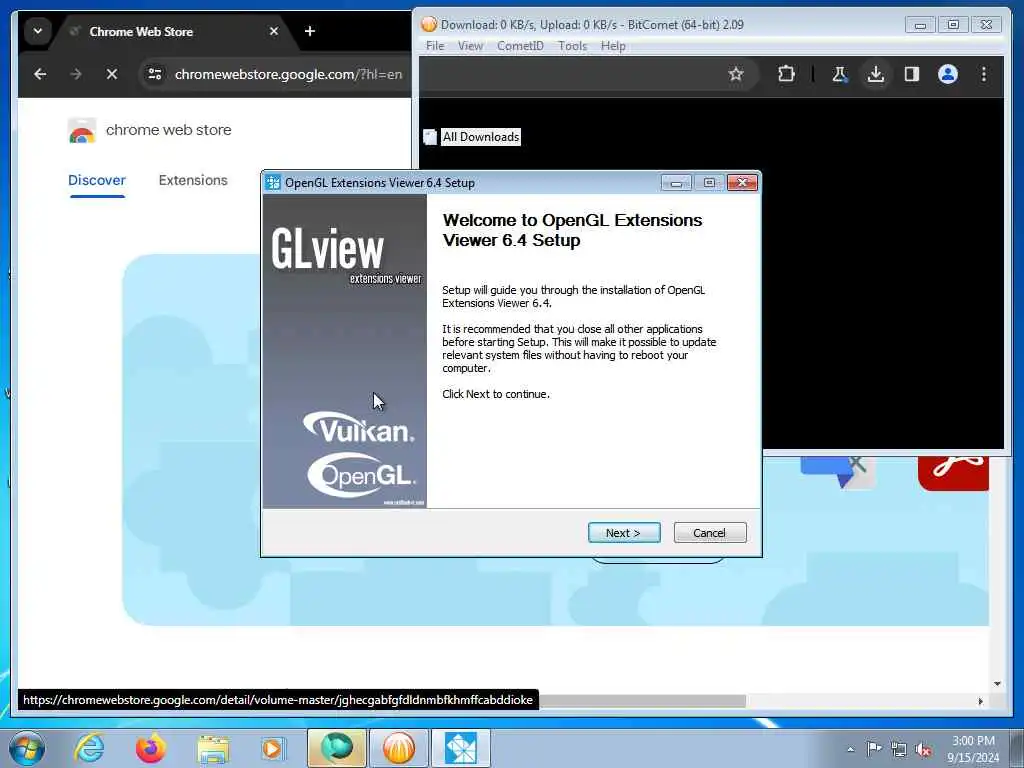Open Chrome Labs flask icon
The width and height of the screenshot is (1024, 768).
pos(839,74)
